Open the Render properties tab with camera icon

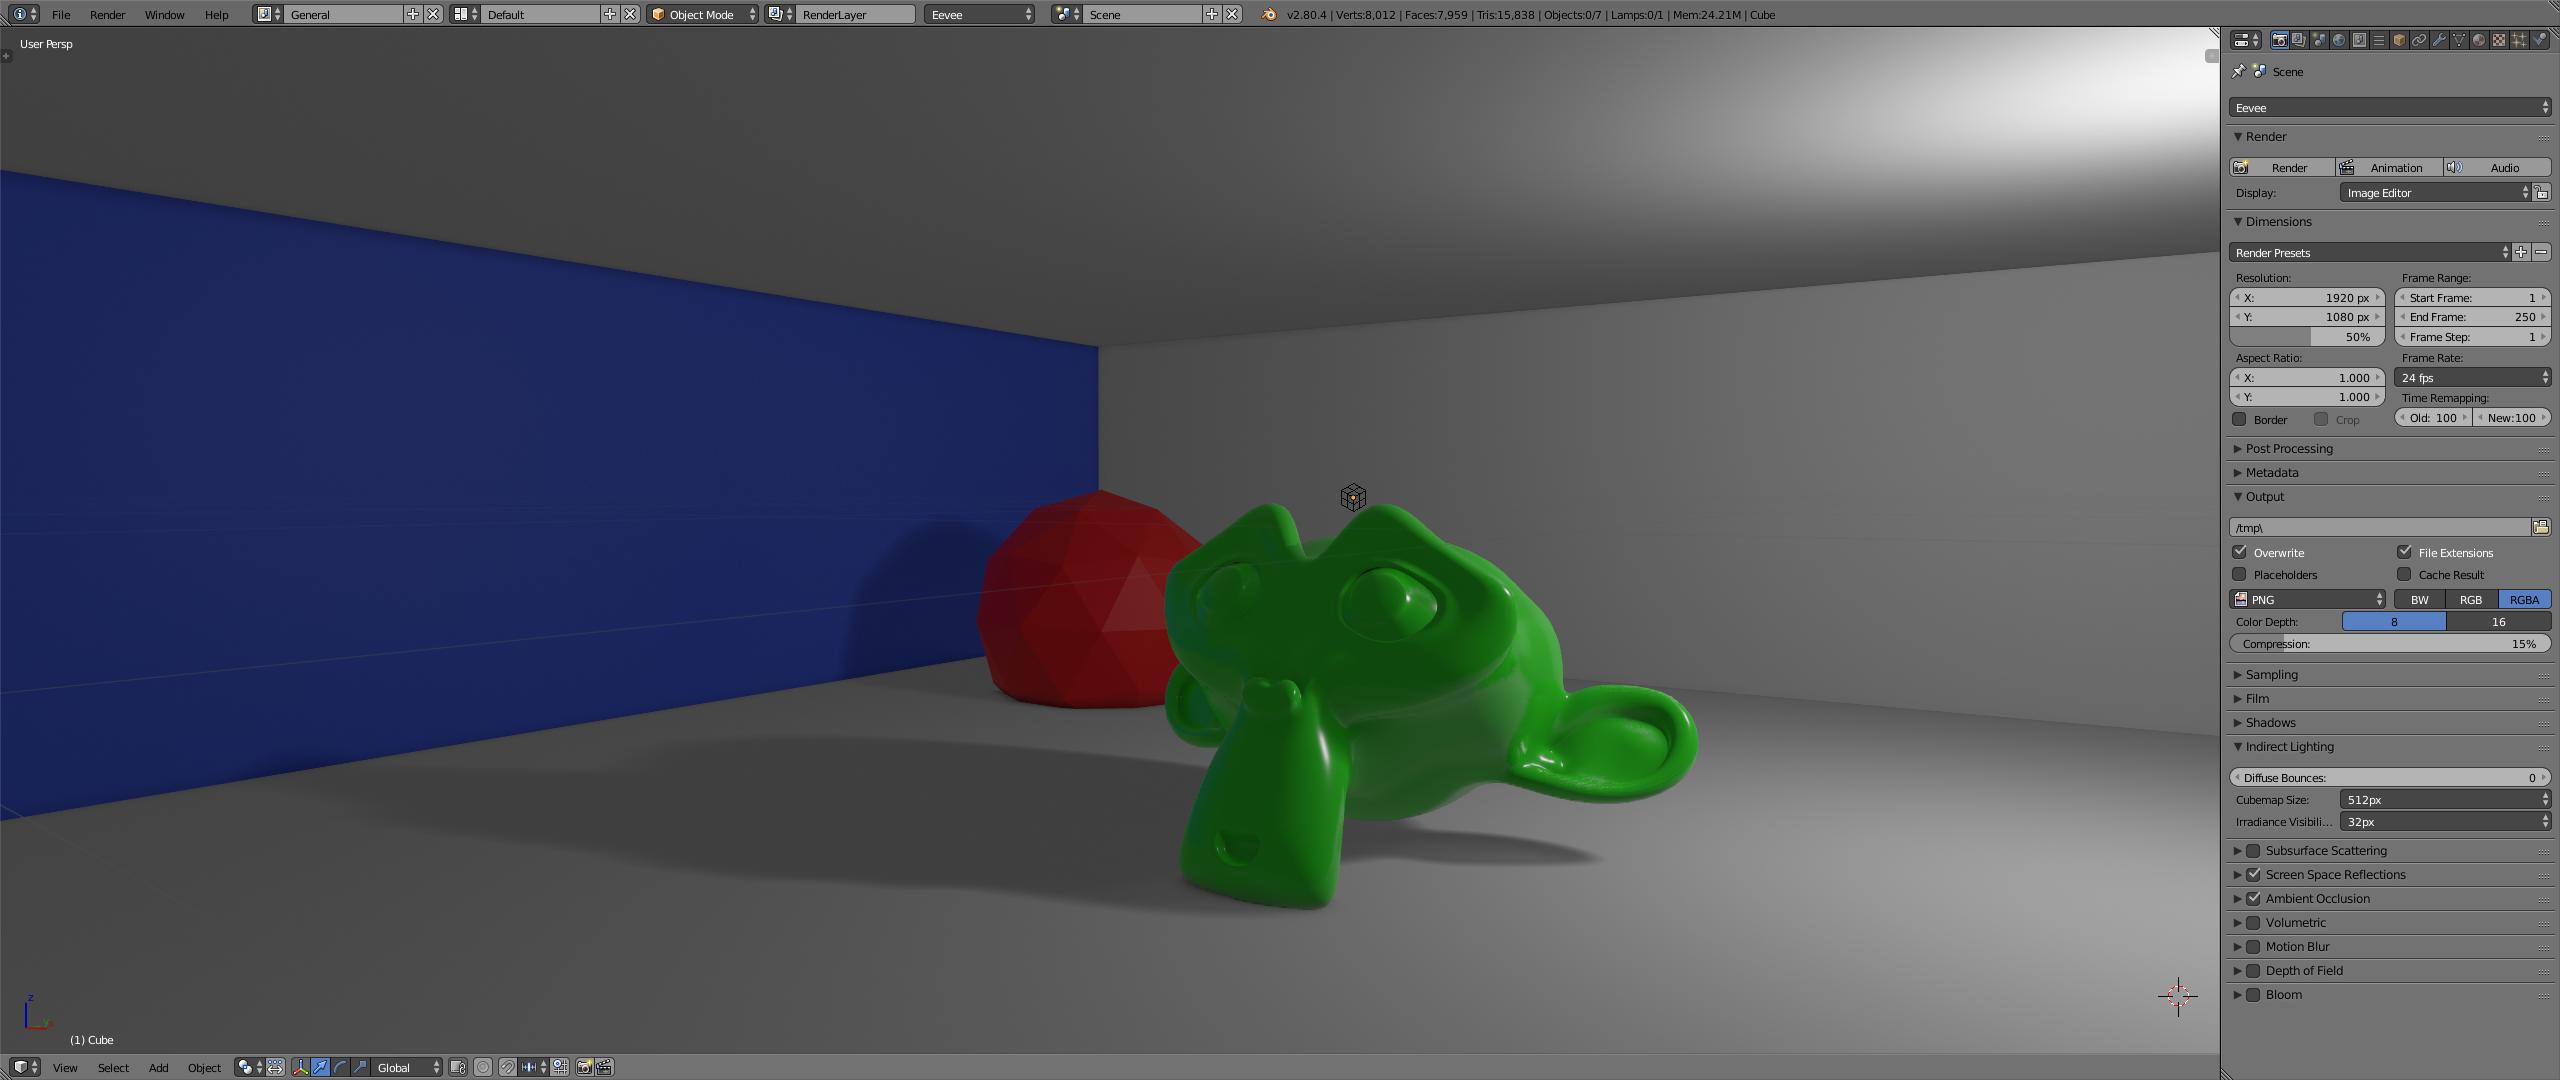pyautogui.click(x=2279, y=40)
